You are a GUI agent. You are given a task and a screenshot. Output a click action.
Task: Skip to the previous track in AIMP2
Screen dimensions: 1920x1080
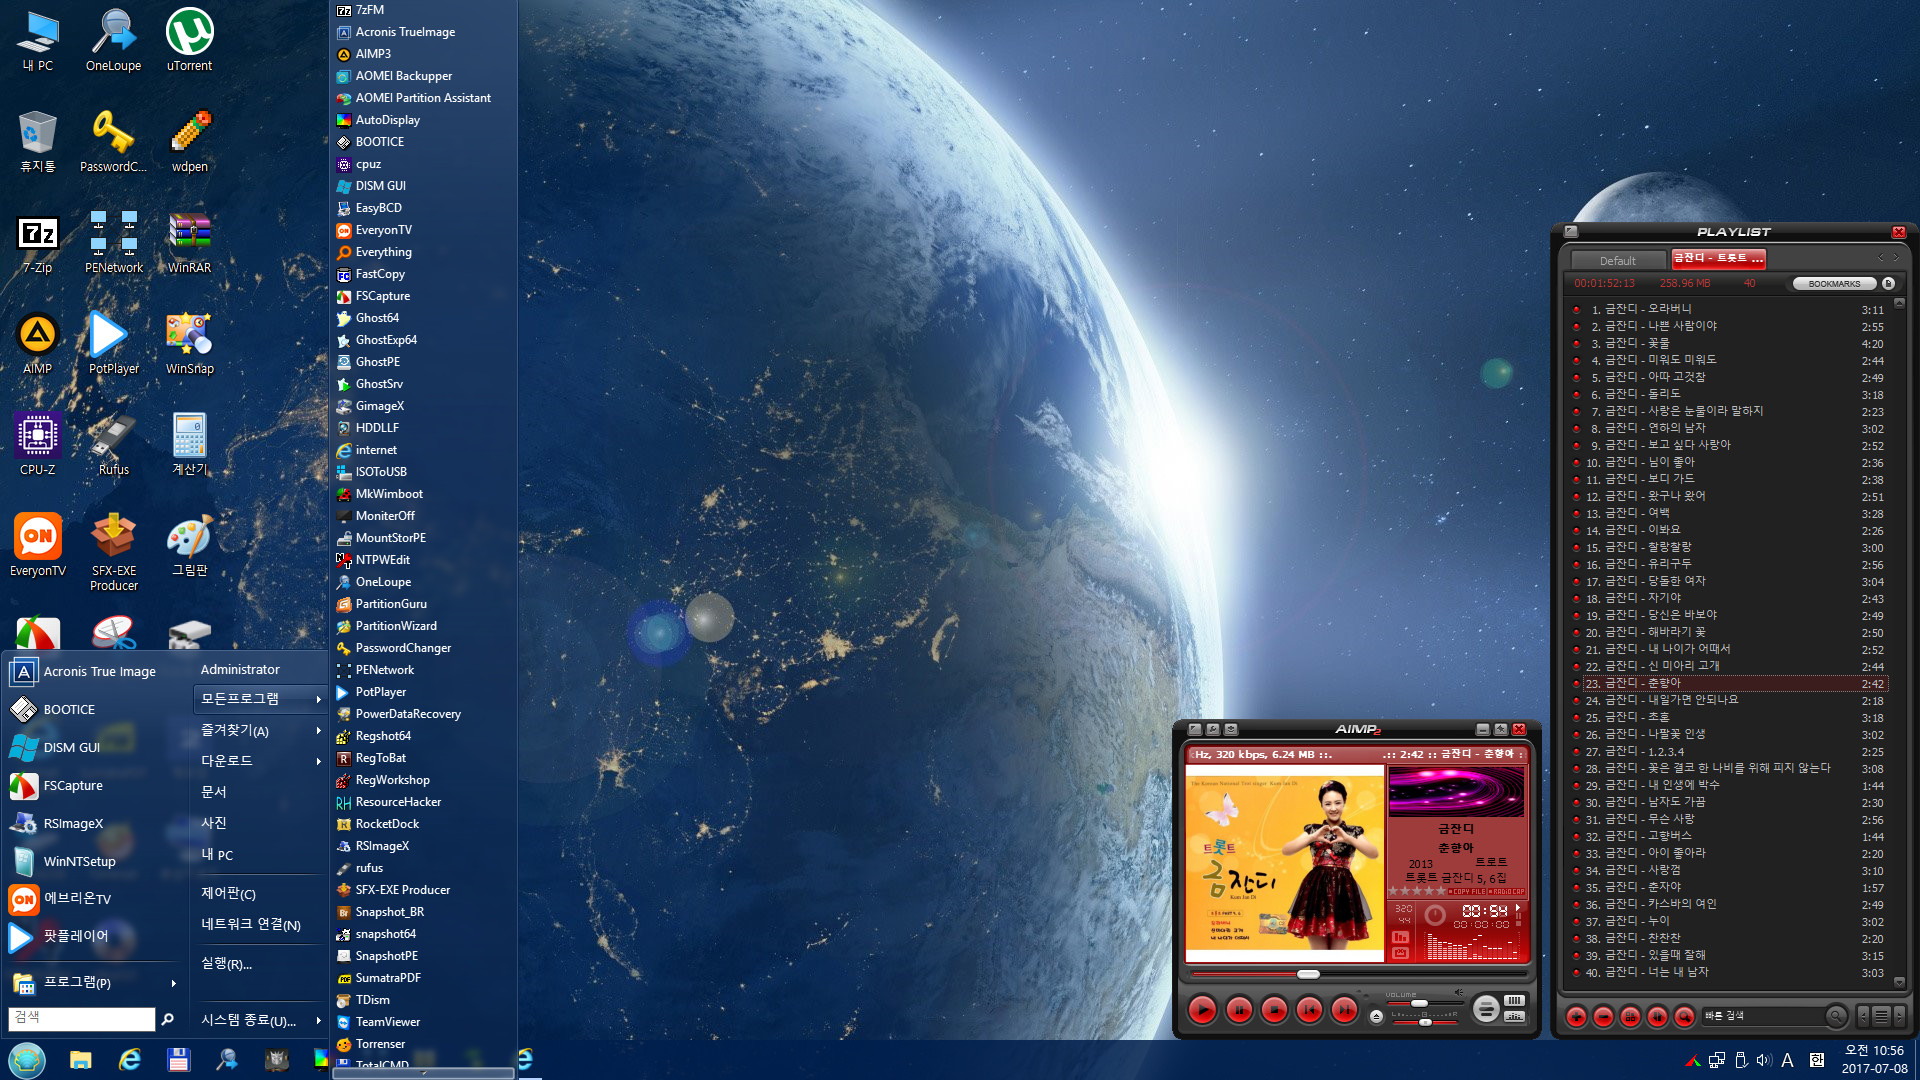click(1309, 1010)
